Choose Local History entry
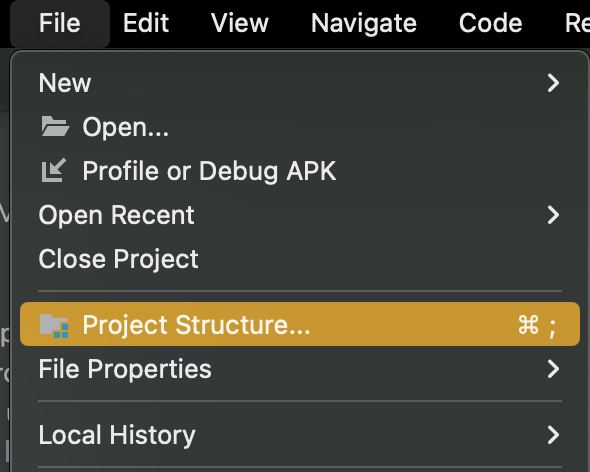 300,435
